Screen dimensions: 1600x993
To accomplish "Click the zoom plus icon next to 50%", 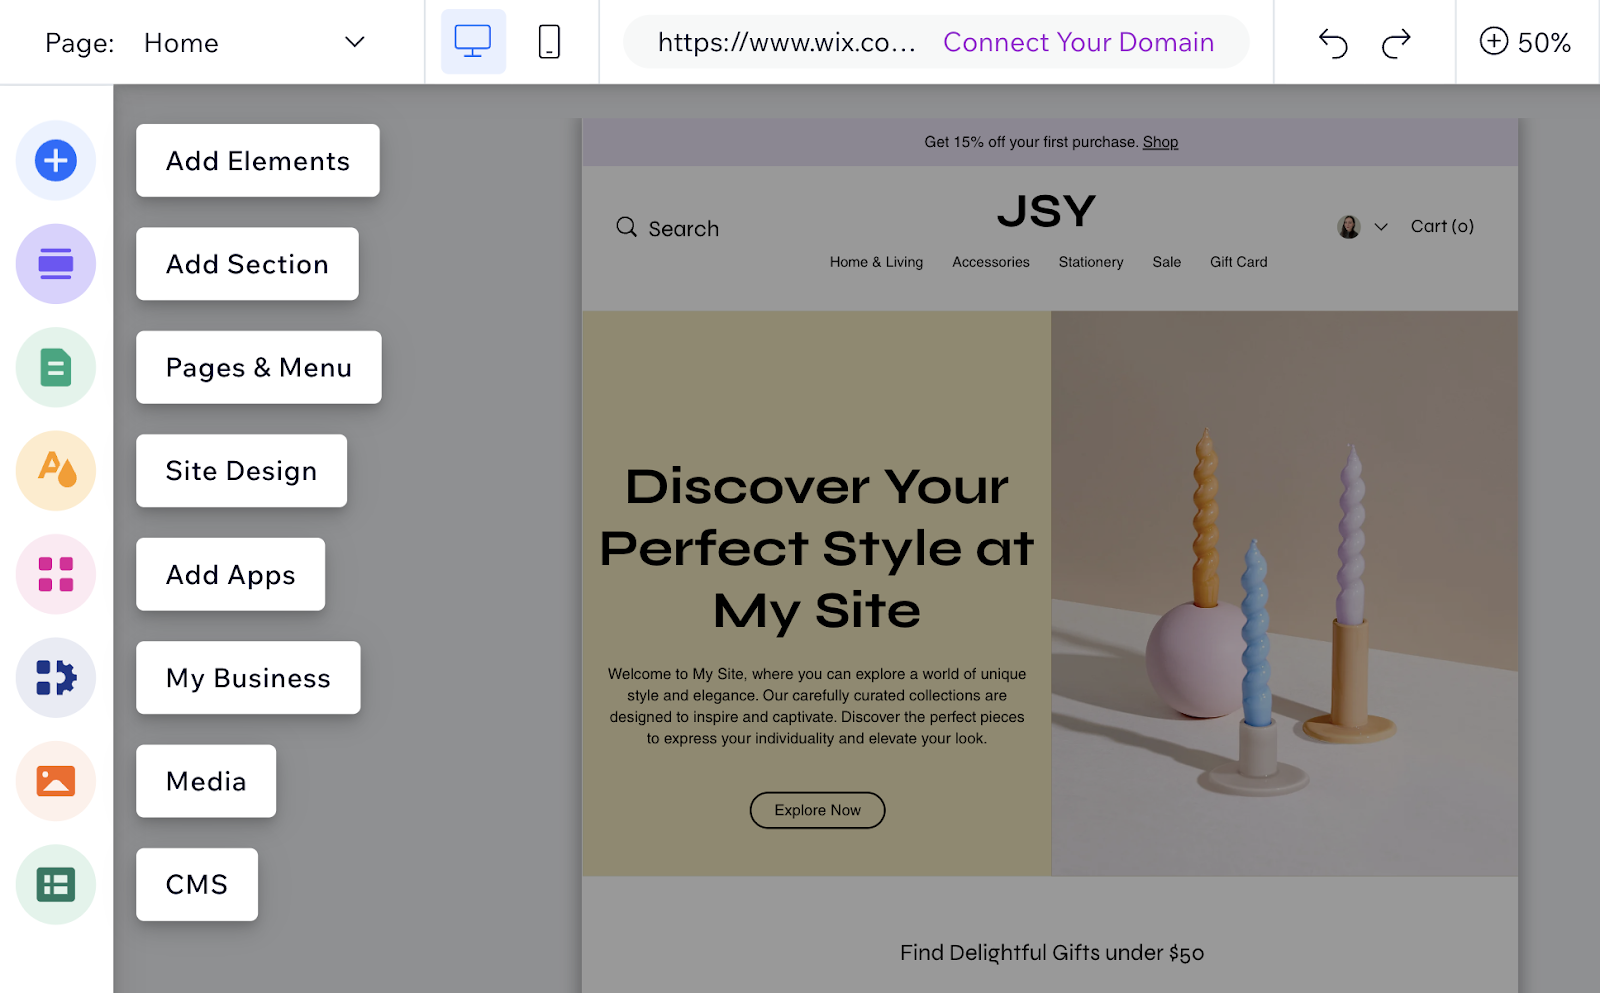I will point(1494,41).
